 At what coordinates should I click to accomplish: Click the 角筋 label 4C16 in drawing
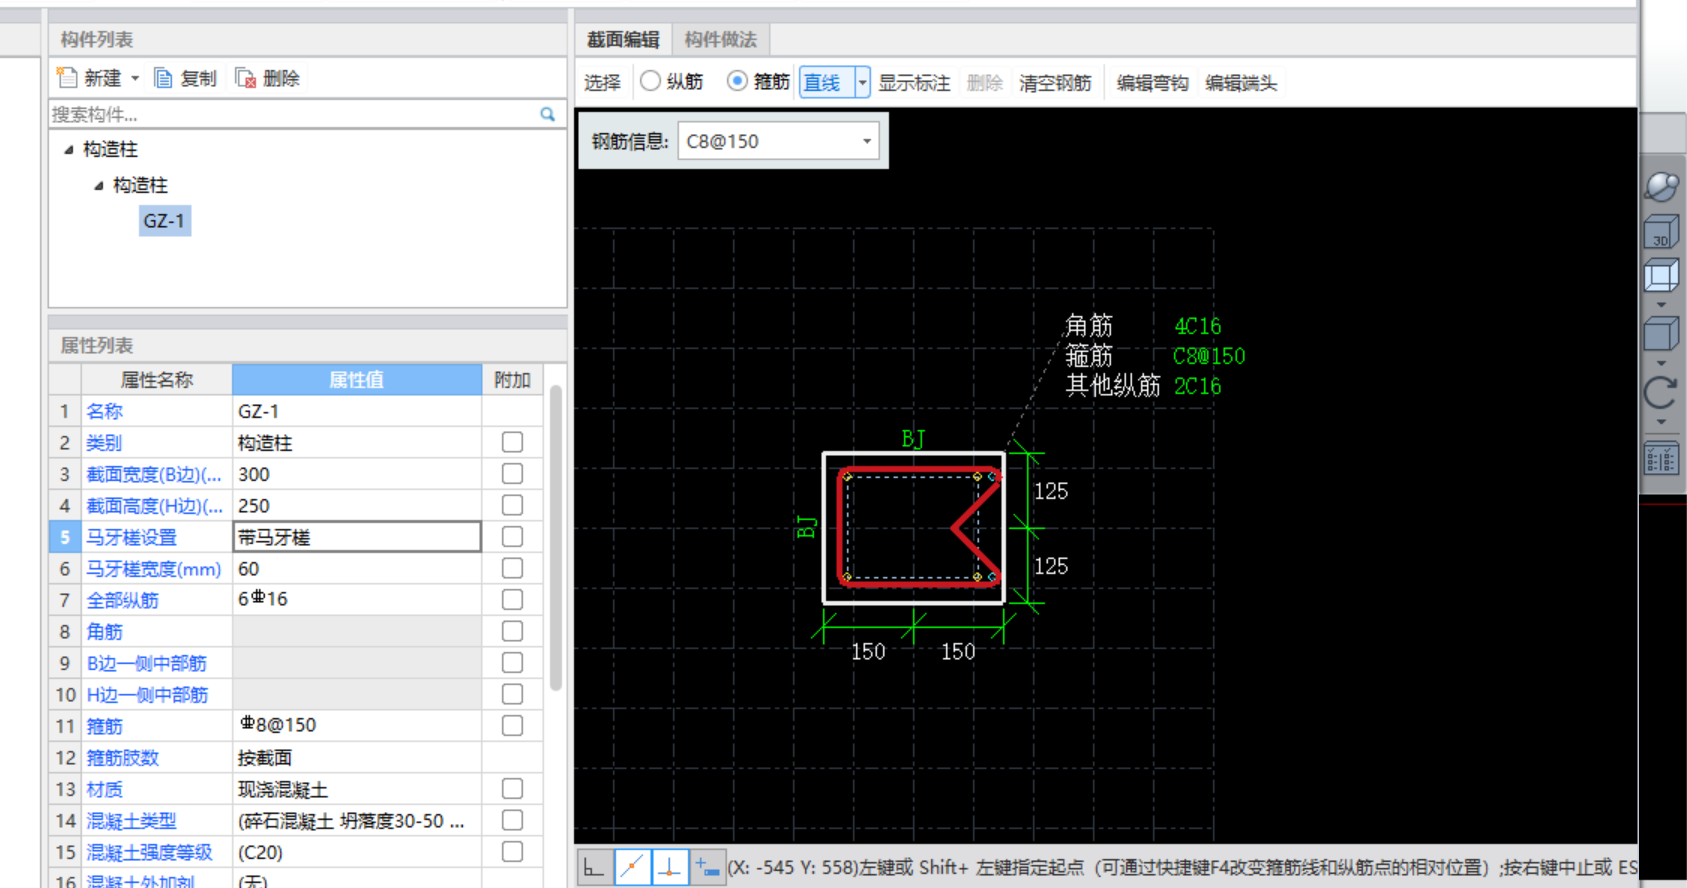tap(1198, 326)
